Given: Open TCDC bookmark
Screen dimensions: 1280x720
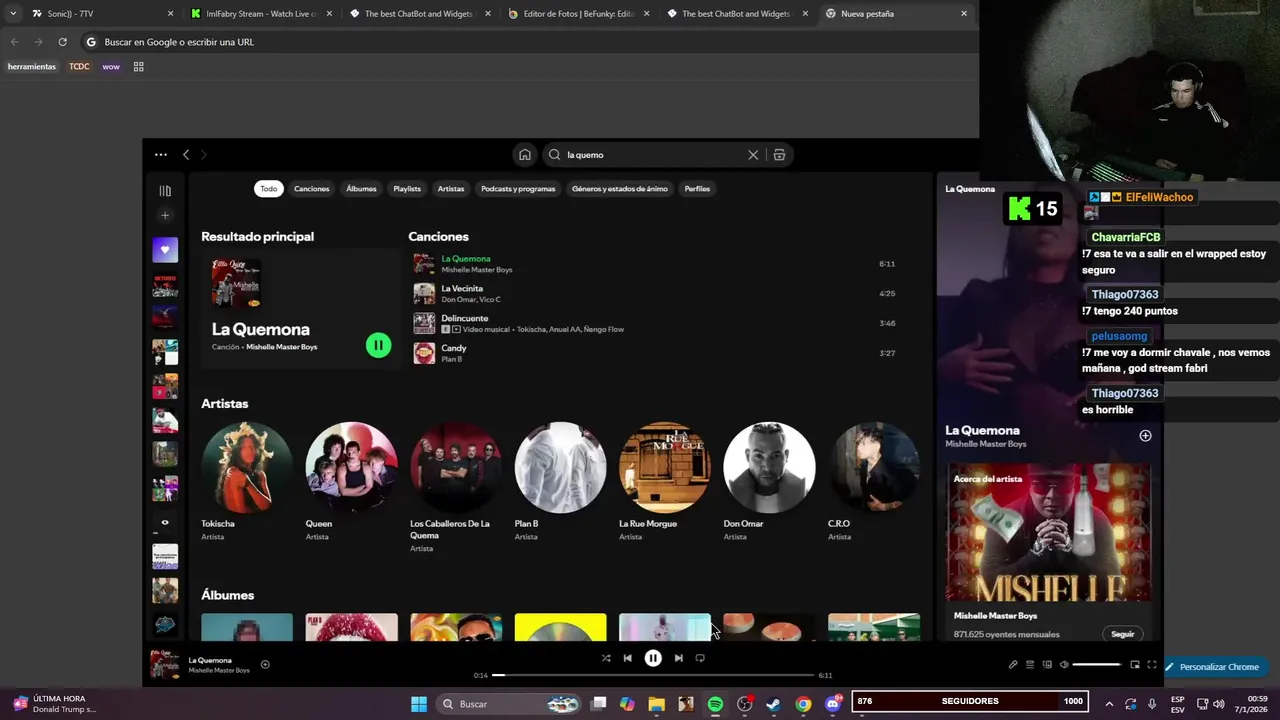Looking at the screenshot, I should click(79, 67).
